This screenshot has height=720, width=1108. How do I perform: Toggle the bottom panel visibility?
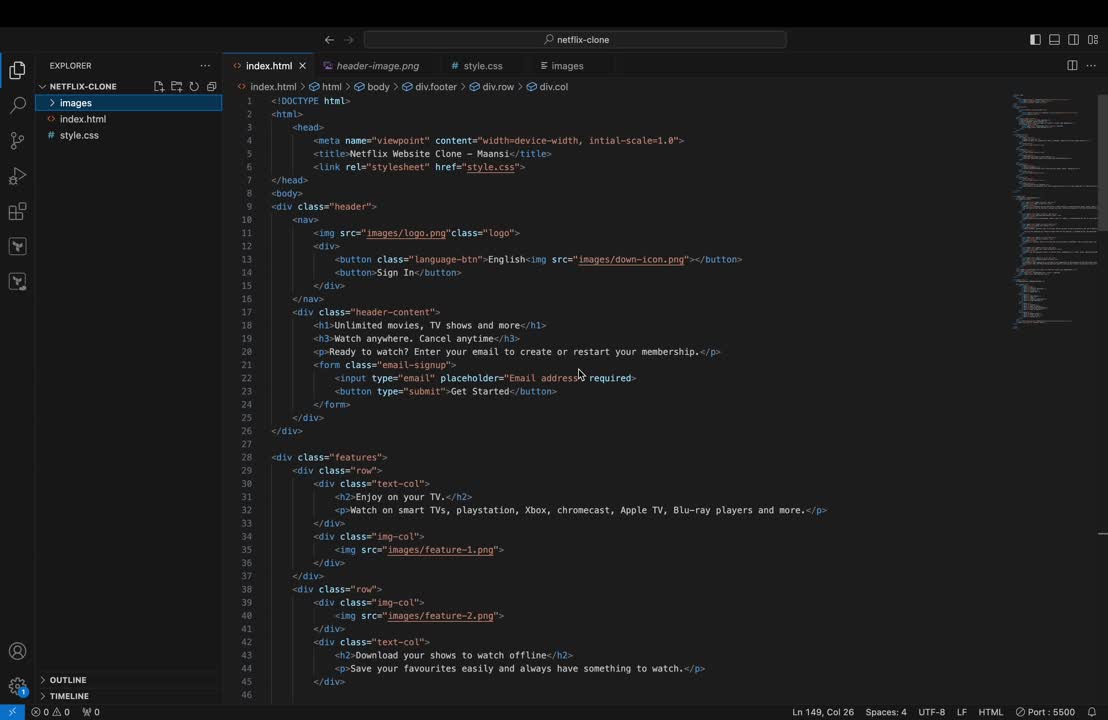(1054, 40)
